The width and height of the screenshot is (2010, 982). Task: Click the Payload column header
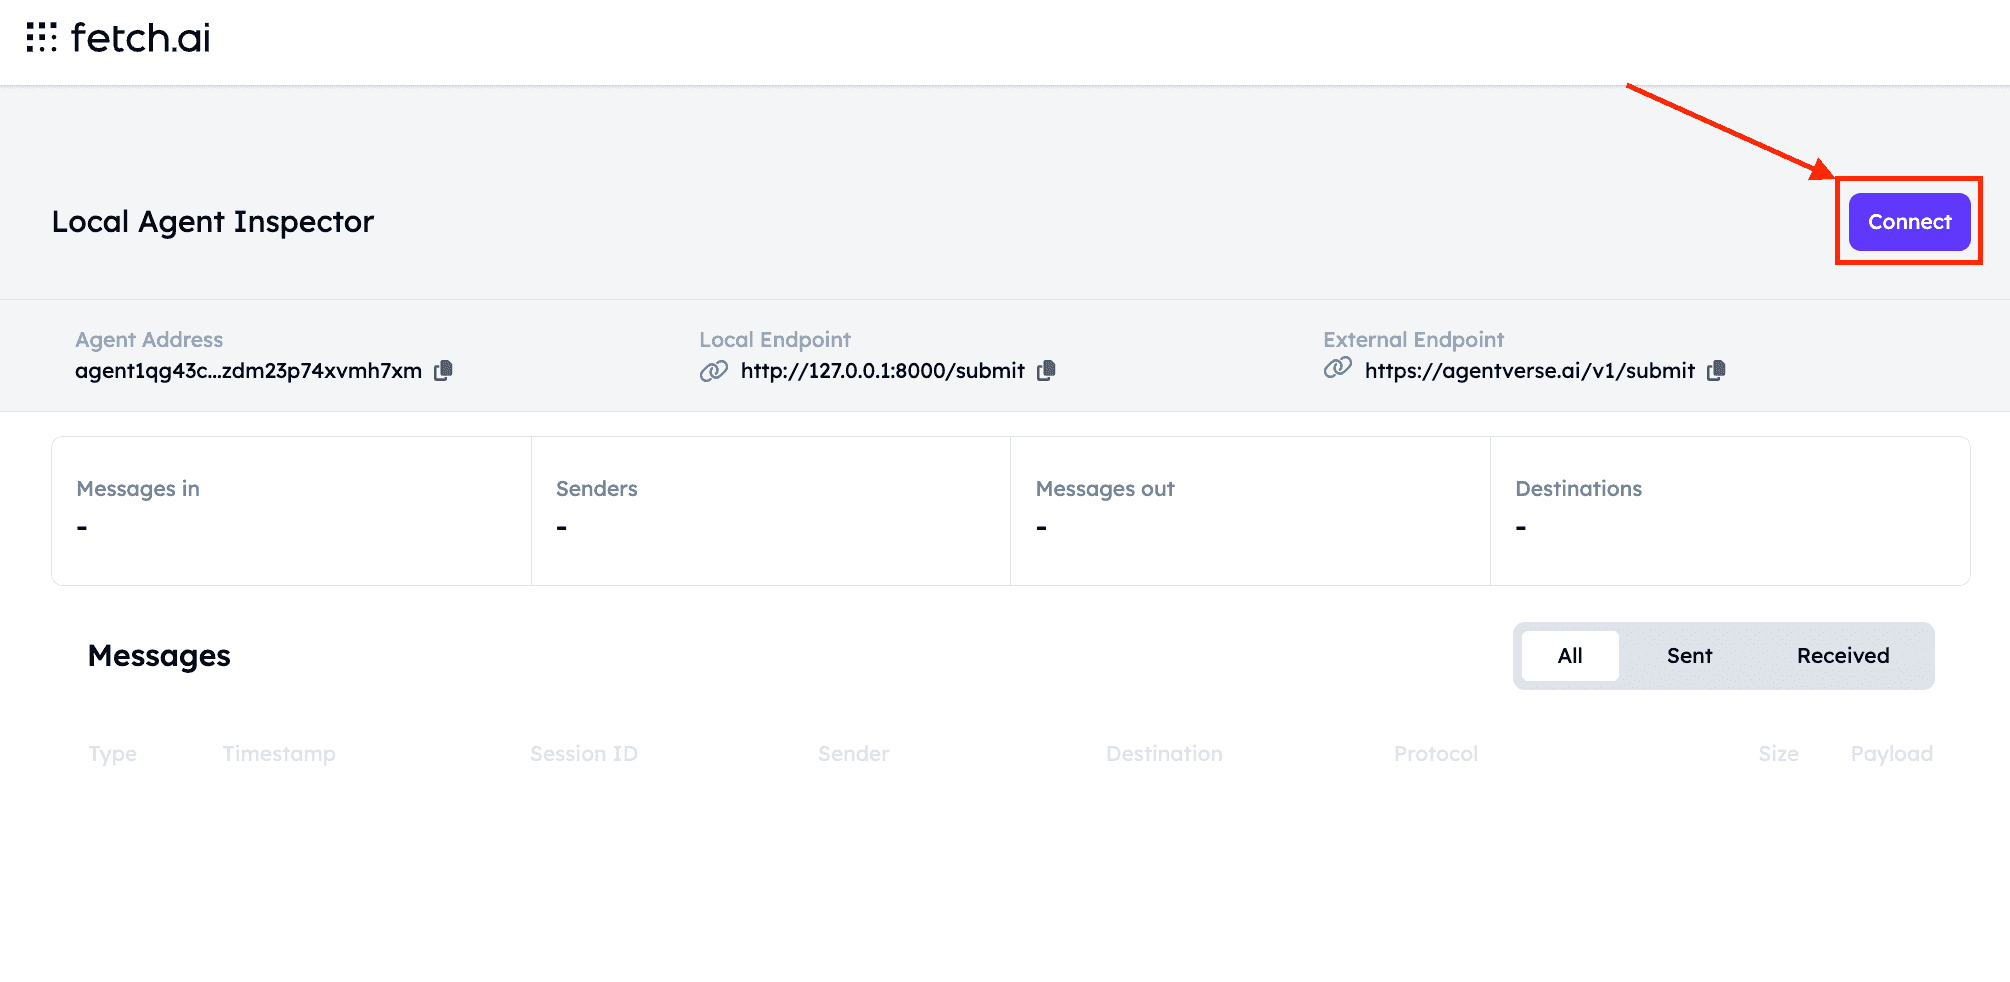pyautogui.click(x=1890, y=754)
